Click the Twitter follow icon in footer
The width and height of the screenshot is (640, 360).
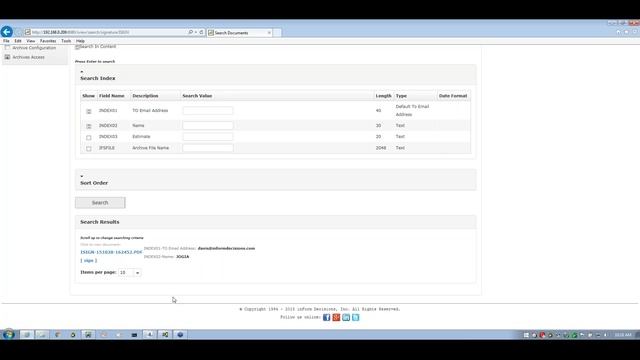(x=356, y=317)
